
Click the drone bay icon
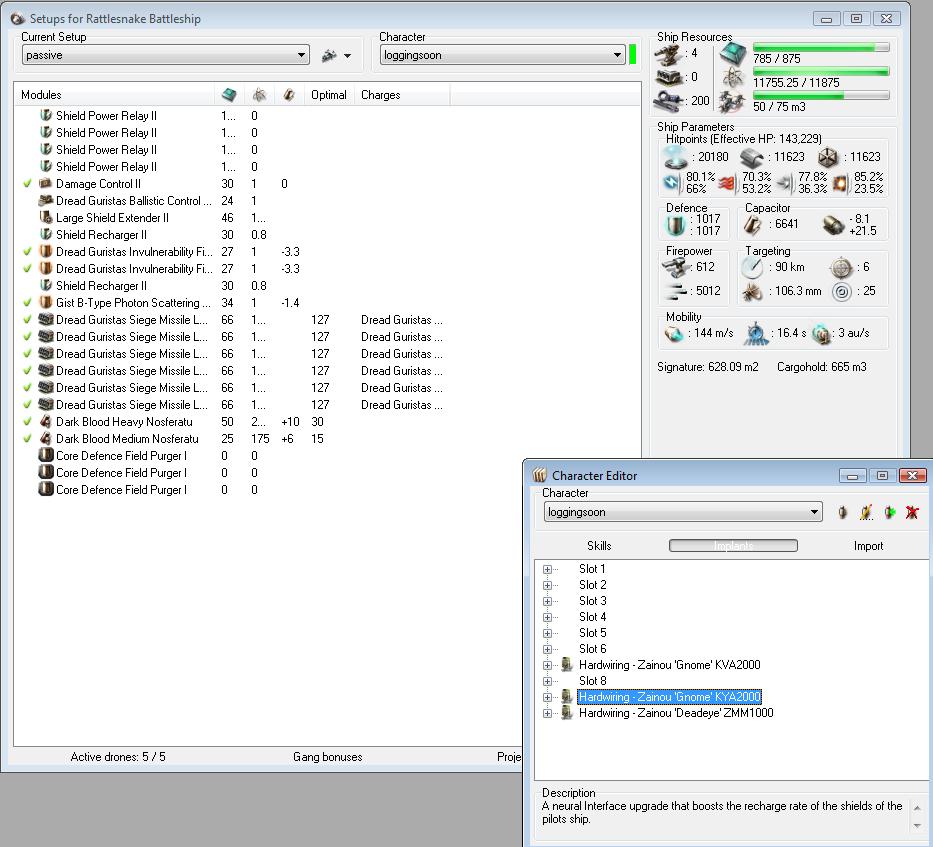click(x=733, y=101)
